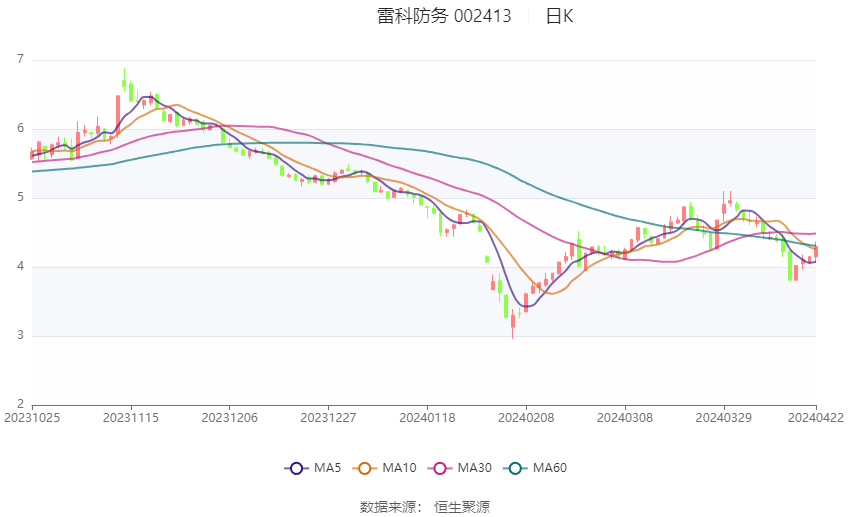Click the MA60 legend label text
This screenshot has width=850, height=517.
(x=550, y=468)
